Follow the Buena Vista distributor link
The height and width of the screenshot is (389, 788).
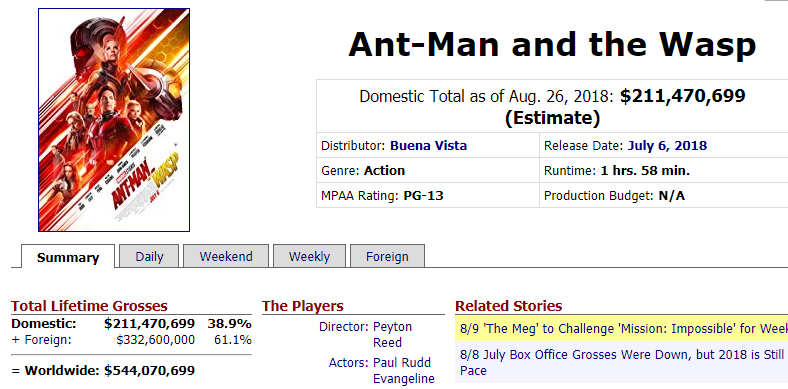pyautogui.click(x=429, y=146)
